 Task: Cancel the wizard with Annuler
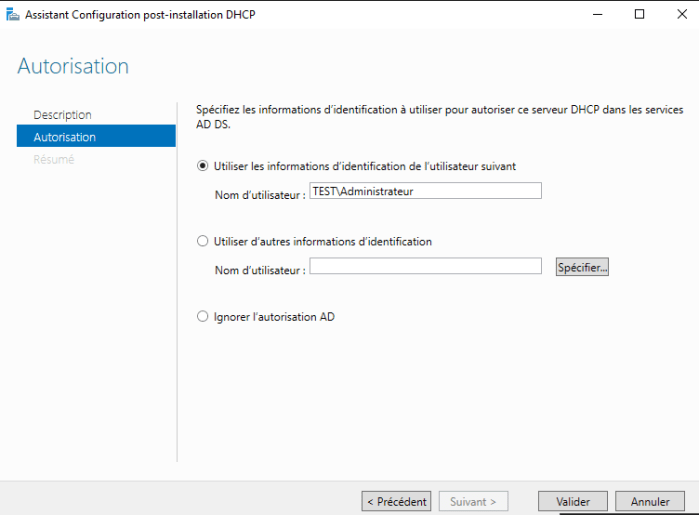(650, 501)
